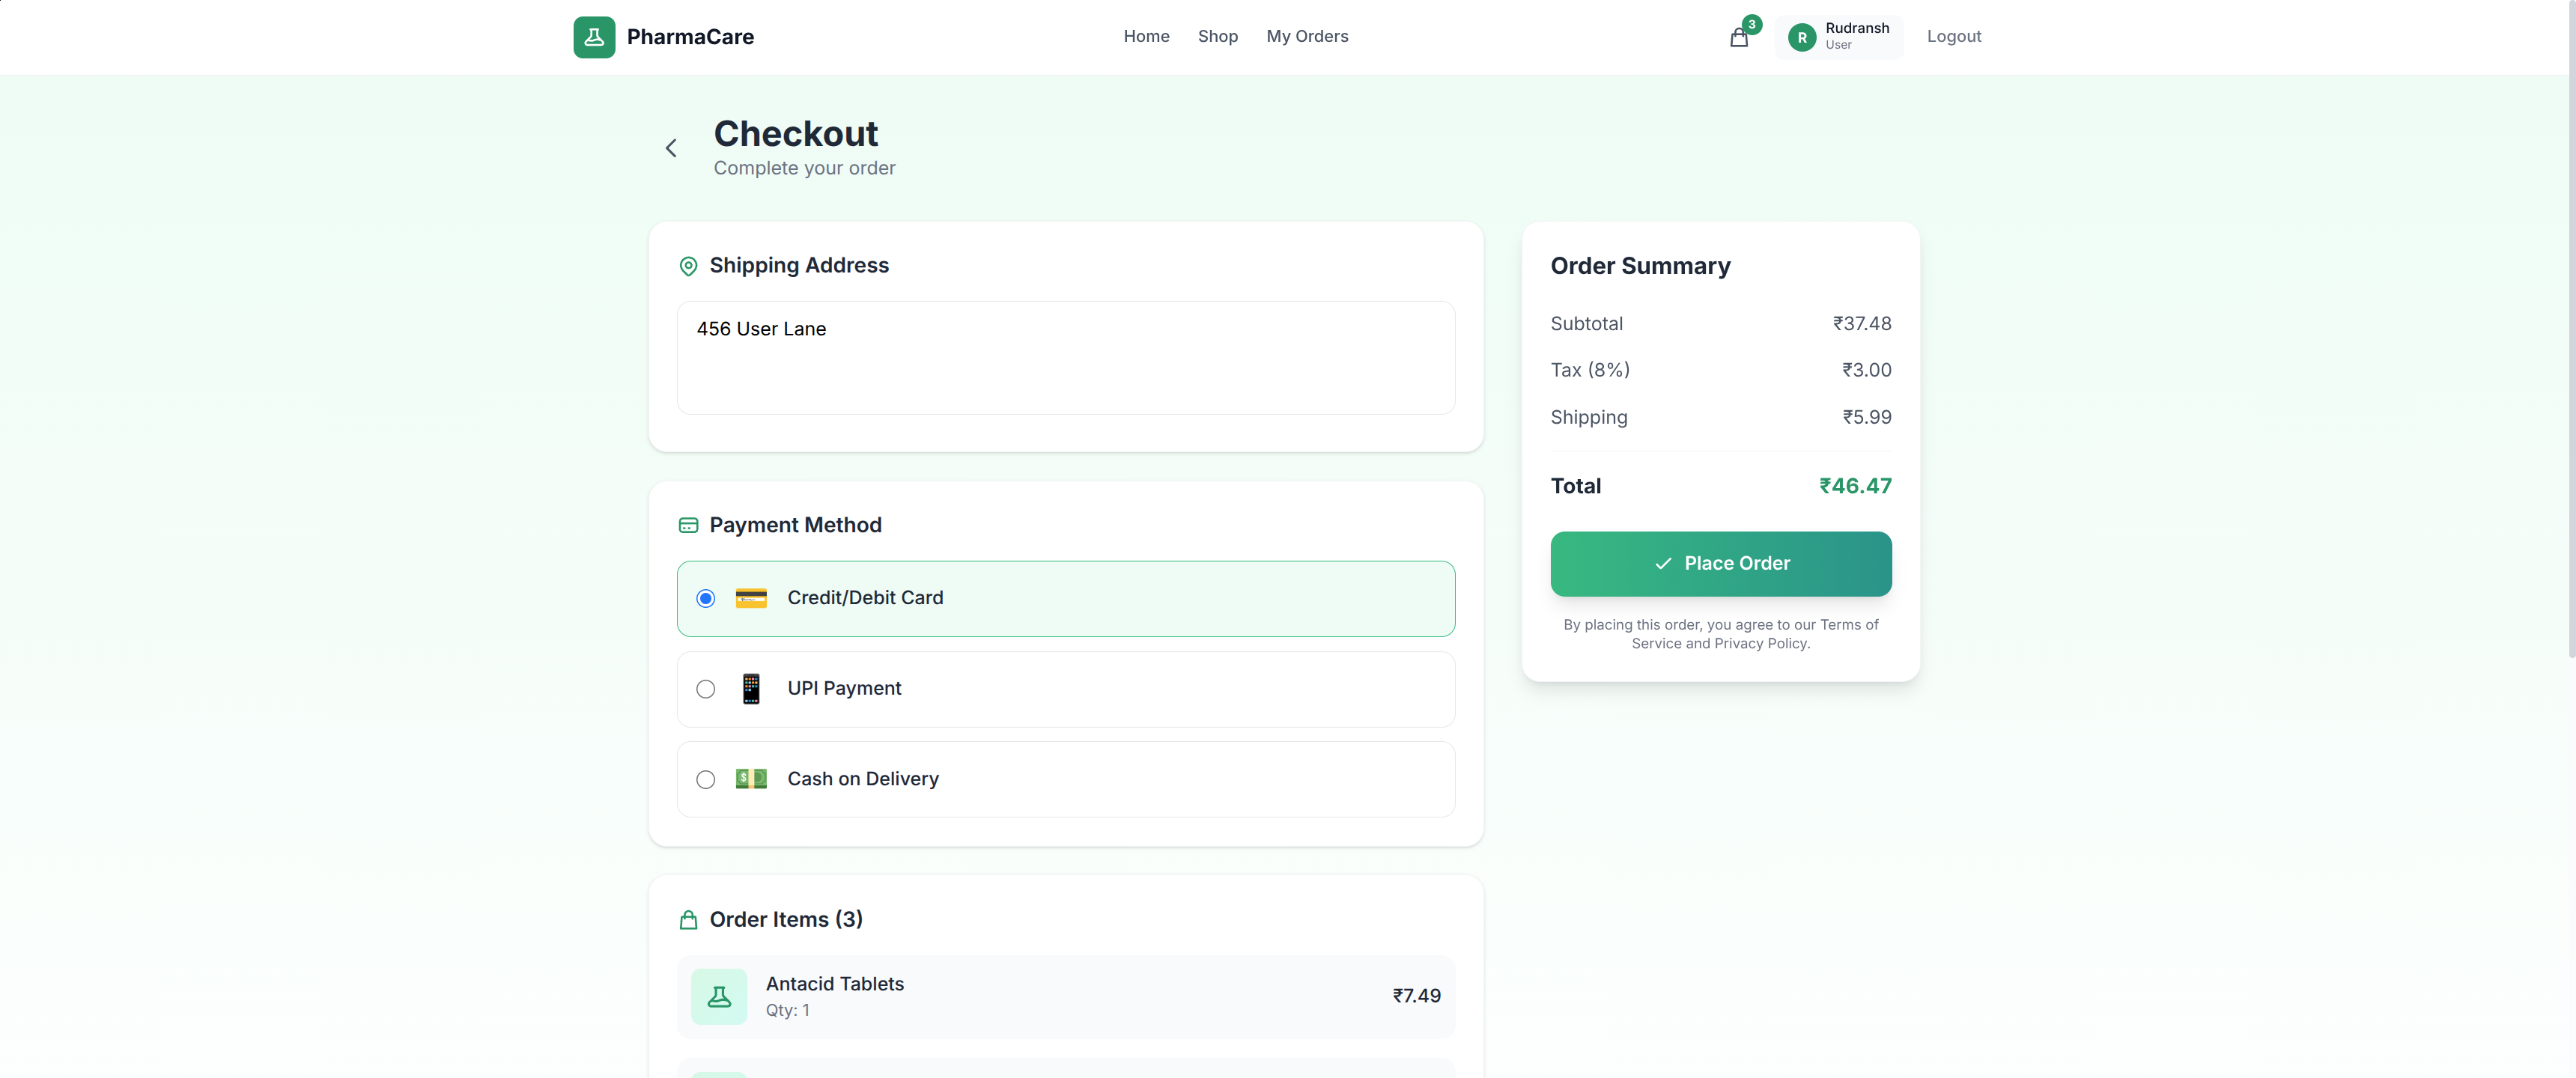Click into the shipping address text field

[x=1065, y=358]
